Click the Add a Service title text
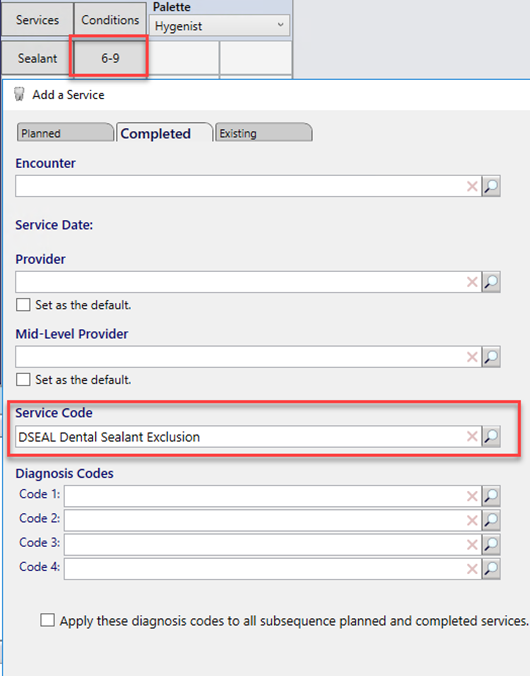 click(x=69, y=95)
